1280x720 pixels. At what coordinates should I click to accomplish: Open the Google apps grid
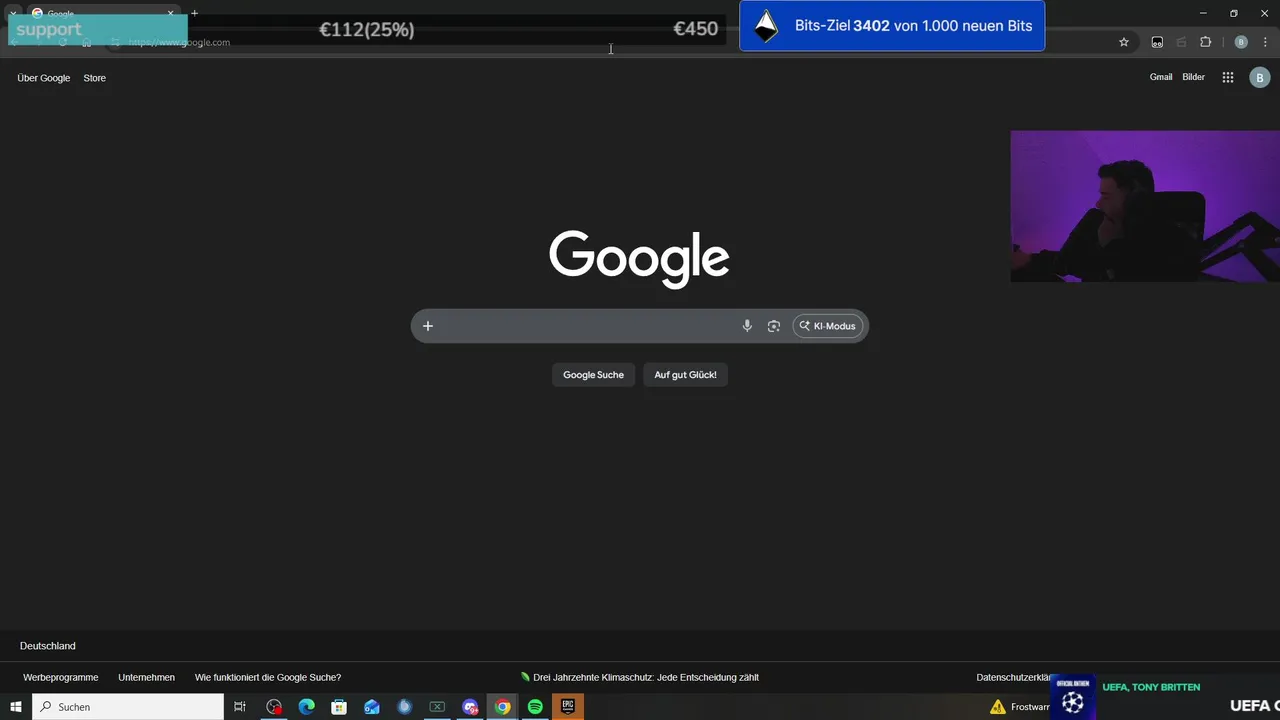tap(1228, 77)
